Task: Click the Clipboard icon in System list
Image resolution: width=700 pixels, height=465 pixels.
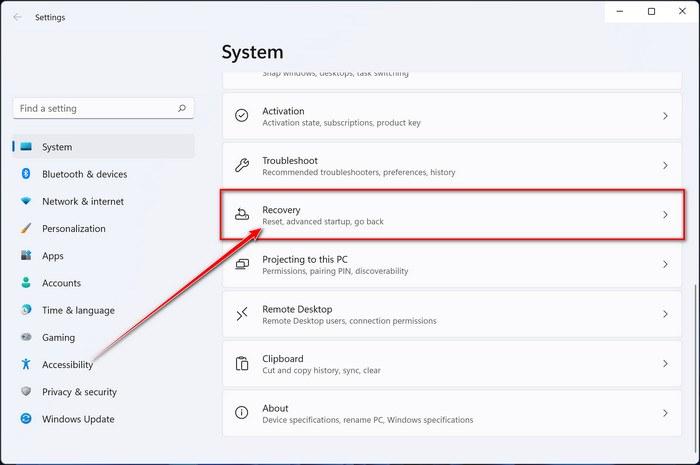Action: (x=242, y=363)
